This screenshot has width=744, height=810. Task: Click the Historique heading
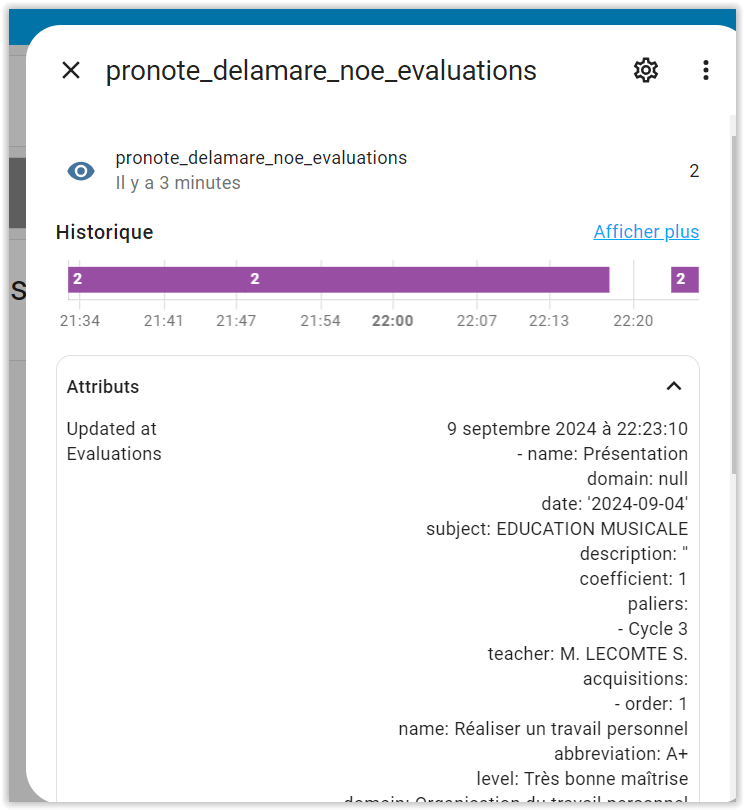[x=104, y=232]
